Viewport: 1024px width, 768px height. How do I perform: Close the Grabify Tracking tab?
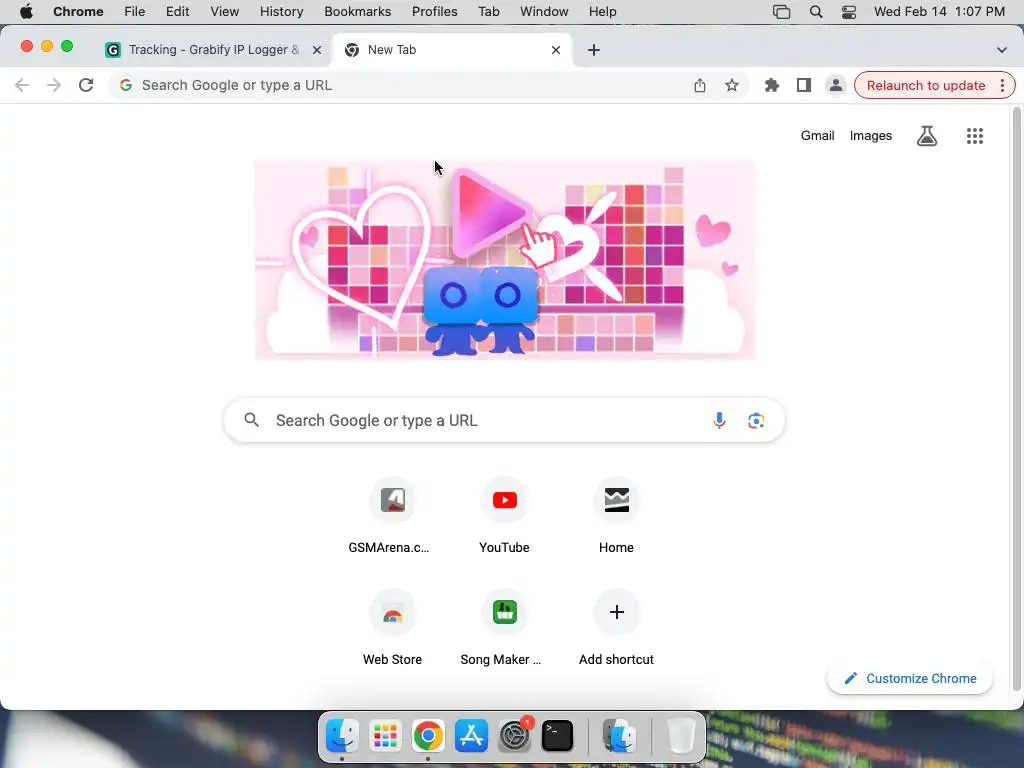pos(317,50)
